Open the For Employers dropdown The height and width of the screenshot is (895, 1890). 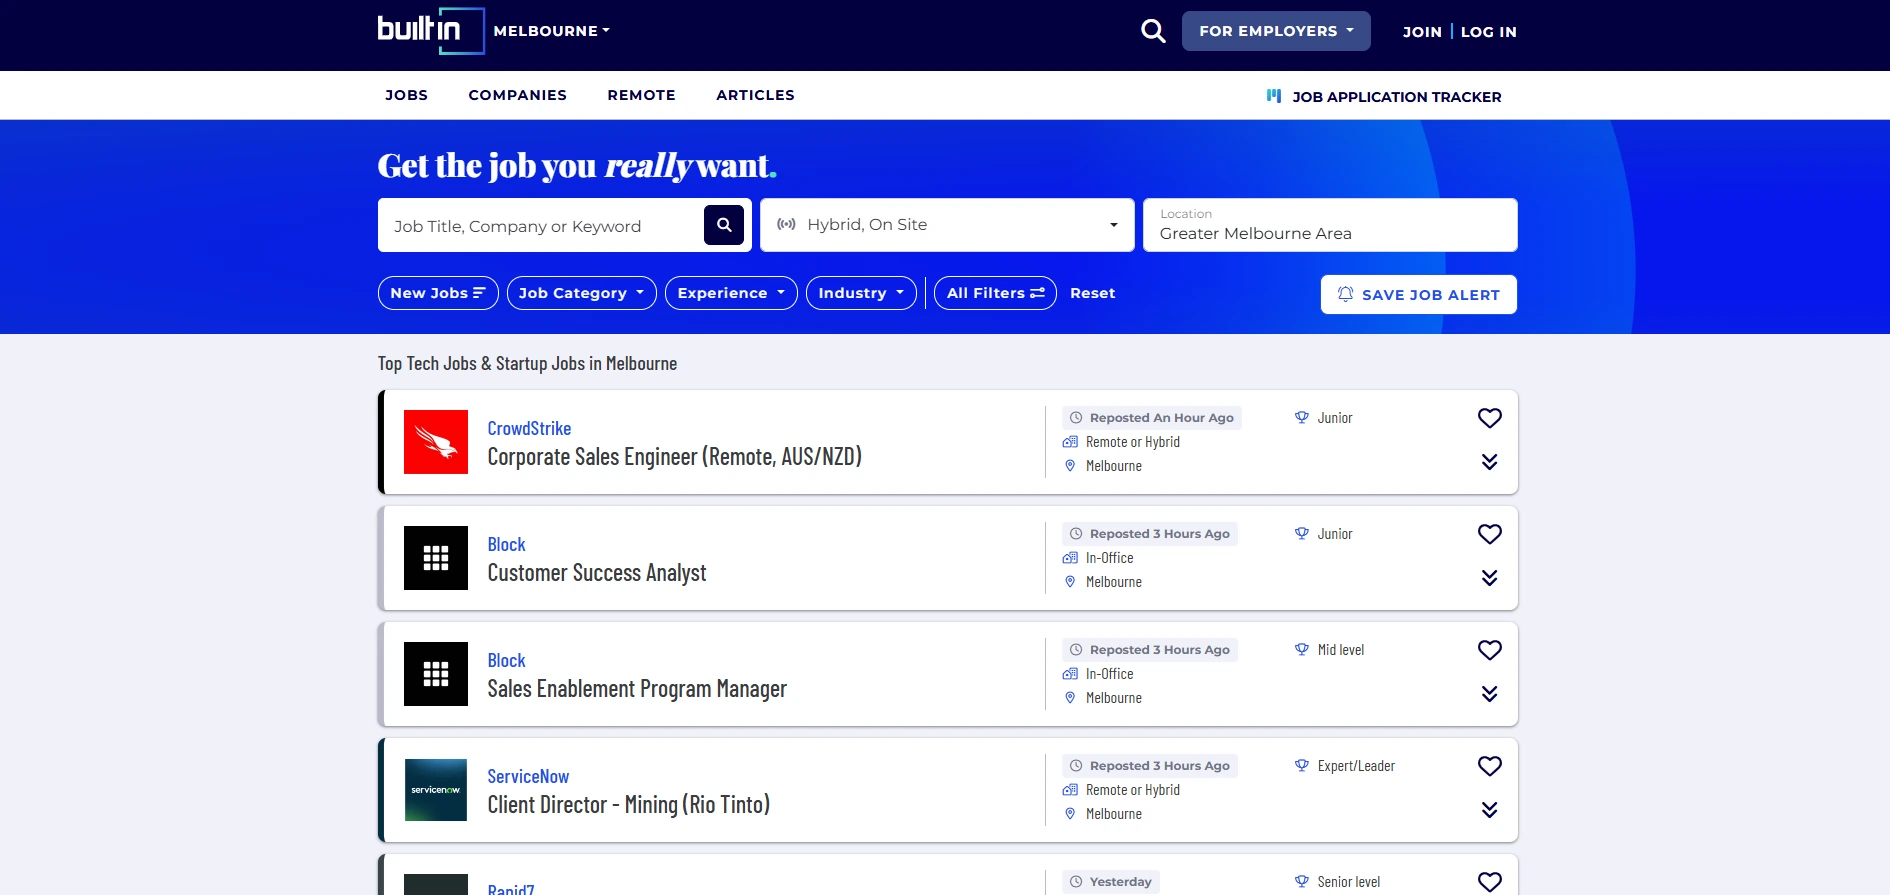tap(1276, 31)
